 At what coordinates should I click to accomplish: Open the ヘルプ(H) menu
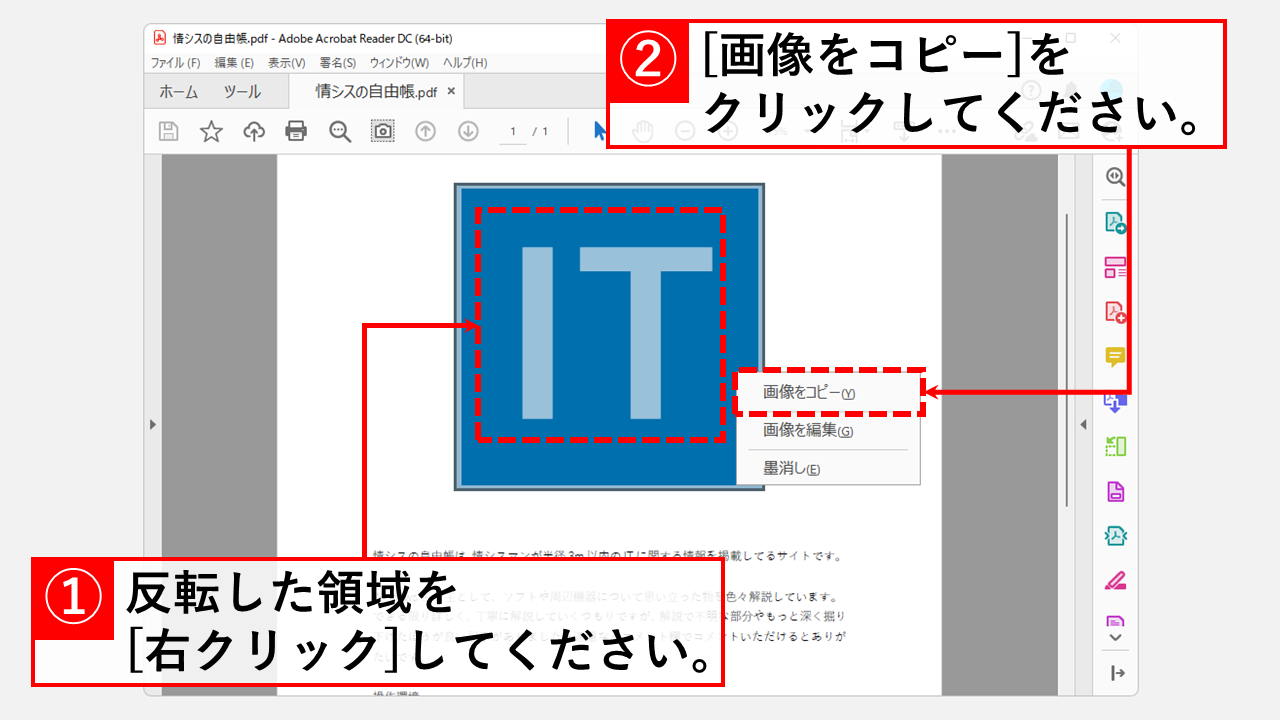tap(465, 63)
